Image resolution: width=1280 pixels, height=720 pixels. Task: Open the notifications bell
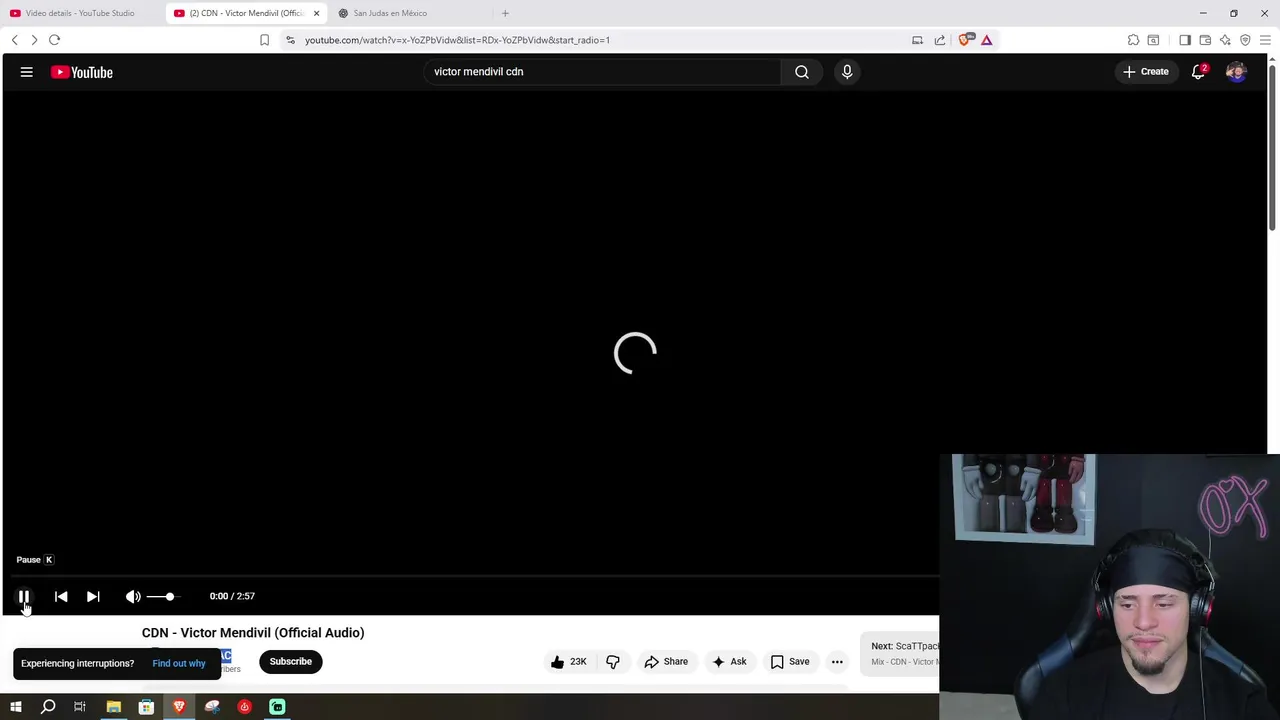coord(1198,72)
